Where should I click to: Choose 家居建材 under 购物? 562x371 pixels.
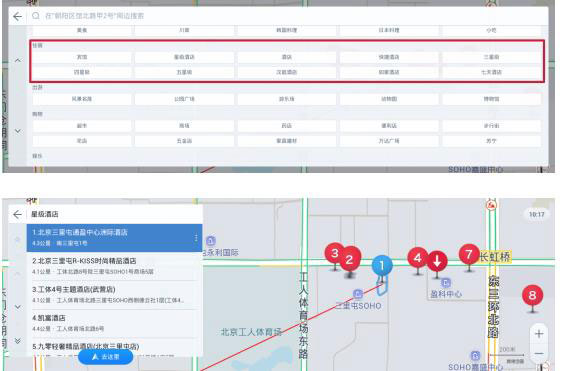click(x=287, y=141)
